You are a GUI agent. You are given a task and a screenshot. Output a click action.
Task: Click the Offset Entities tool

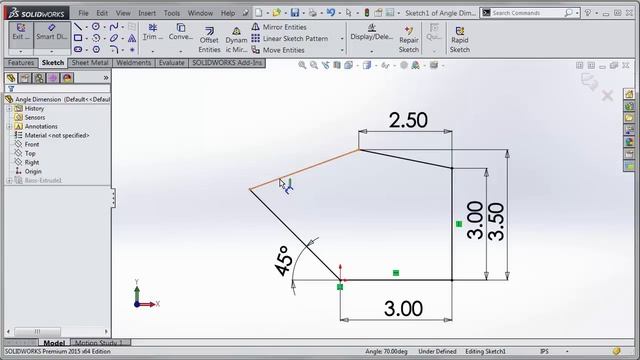[x=209, y=40]
